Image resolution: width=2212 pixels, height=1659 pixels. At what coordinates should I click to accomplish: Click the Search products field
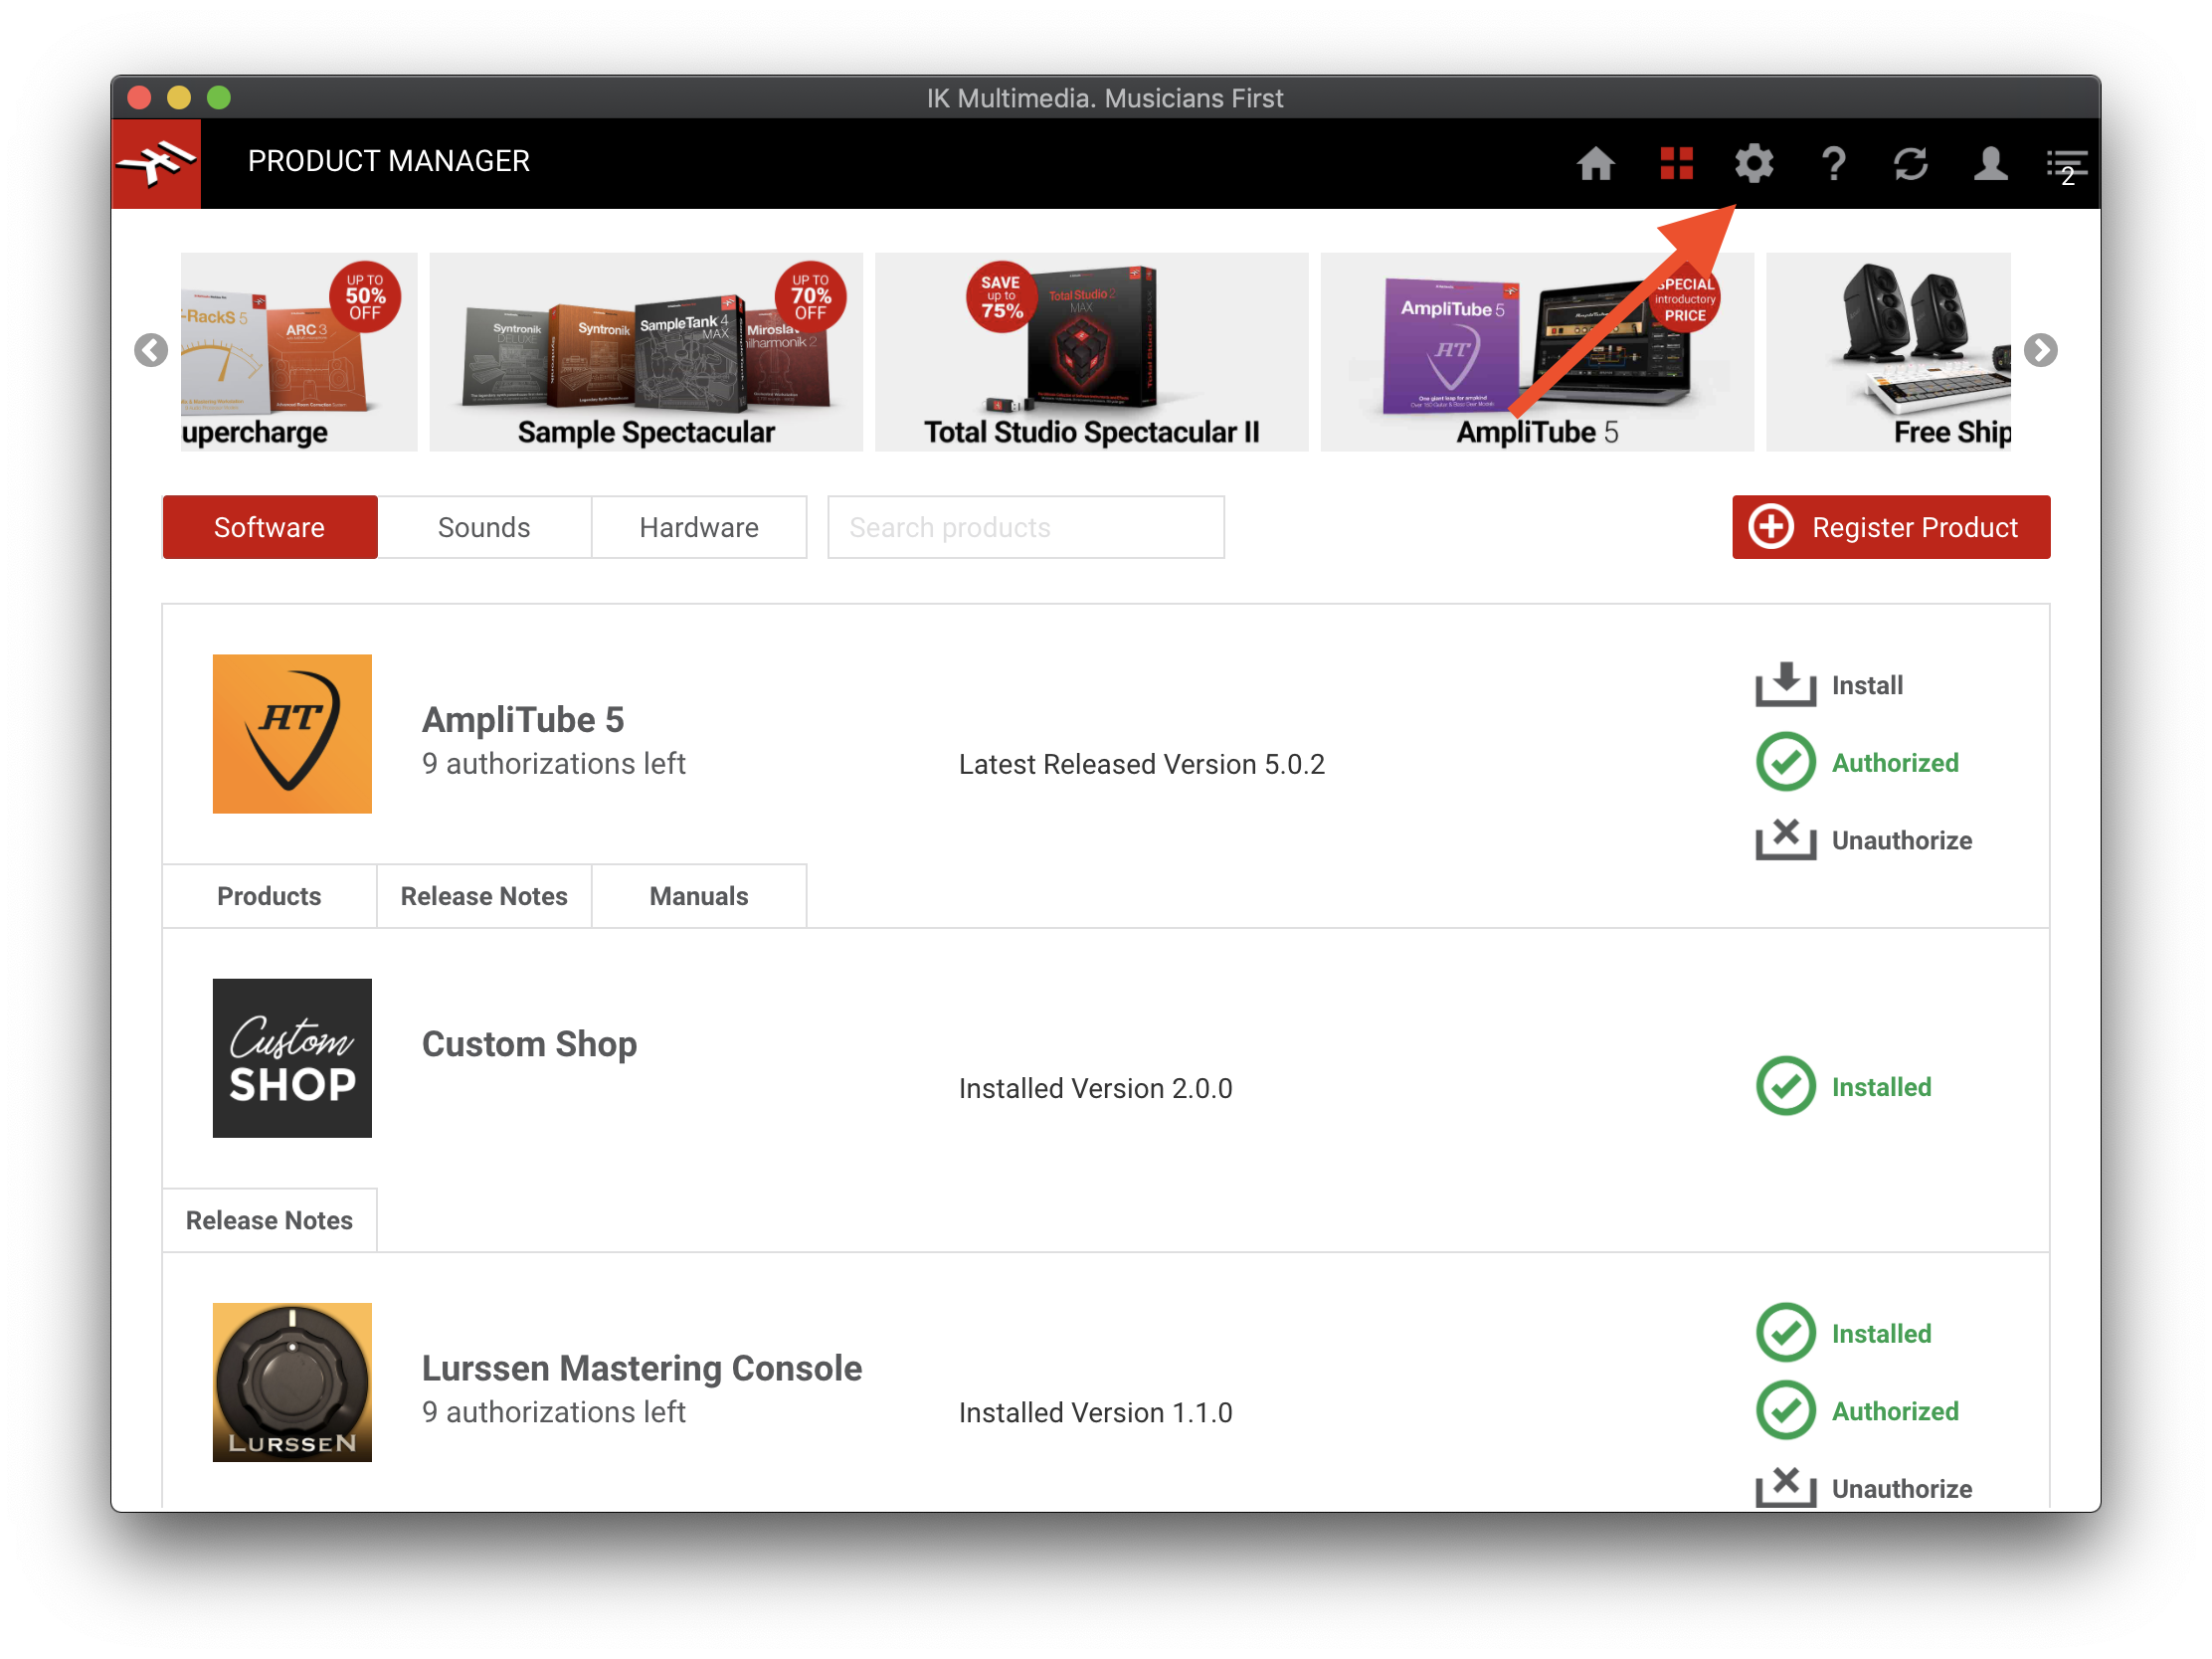(x=1026, y=527)
